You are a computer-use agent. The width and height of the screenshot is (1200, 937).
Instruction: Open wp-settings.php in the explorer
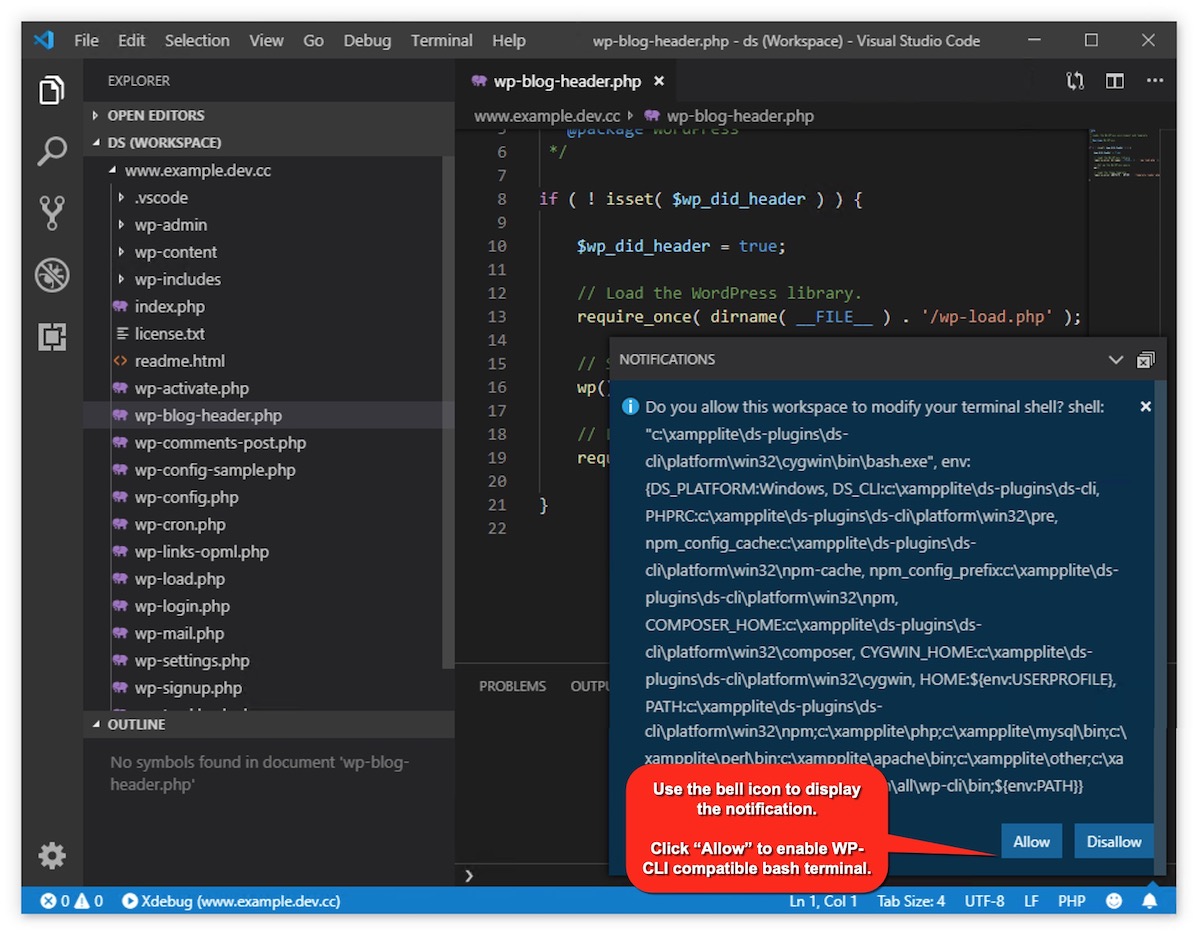tap(192, 660)
